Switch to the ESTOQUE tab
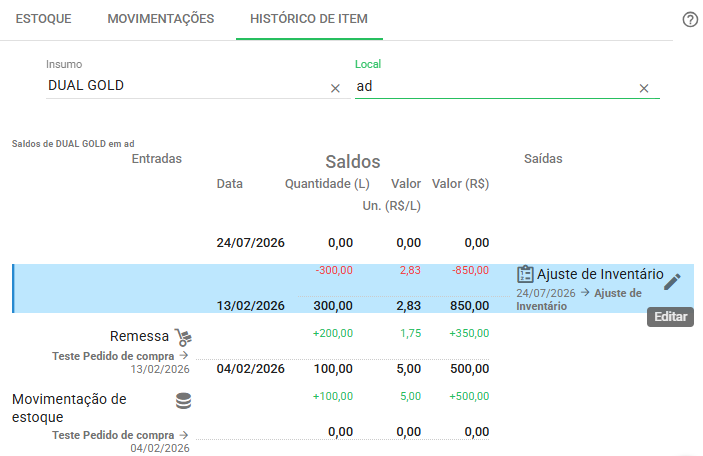Image resolution: width=703 pixels, height=456 pixels. (x=43, y=19)
